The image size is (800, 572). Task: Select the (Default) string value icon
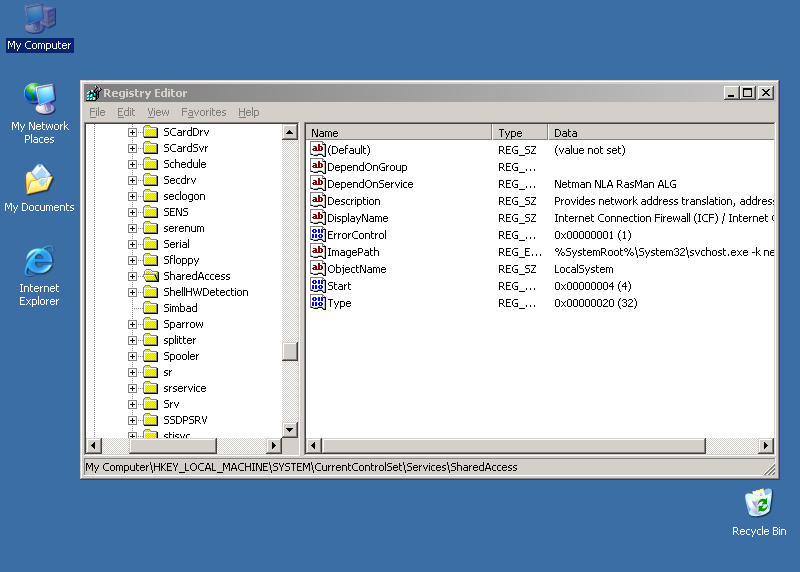coord(317,150)
